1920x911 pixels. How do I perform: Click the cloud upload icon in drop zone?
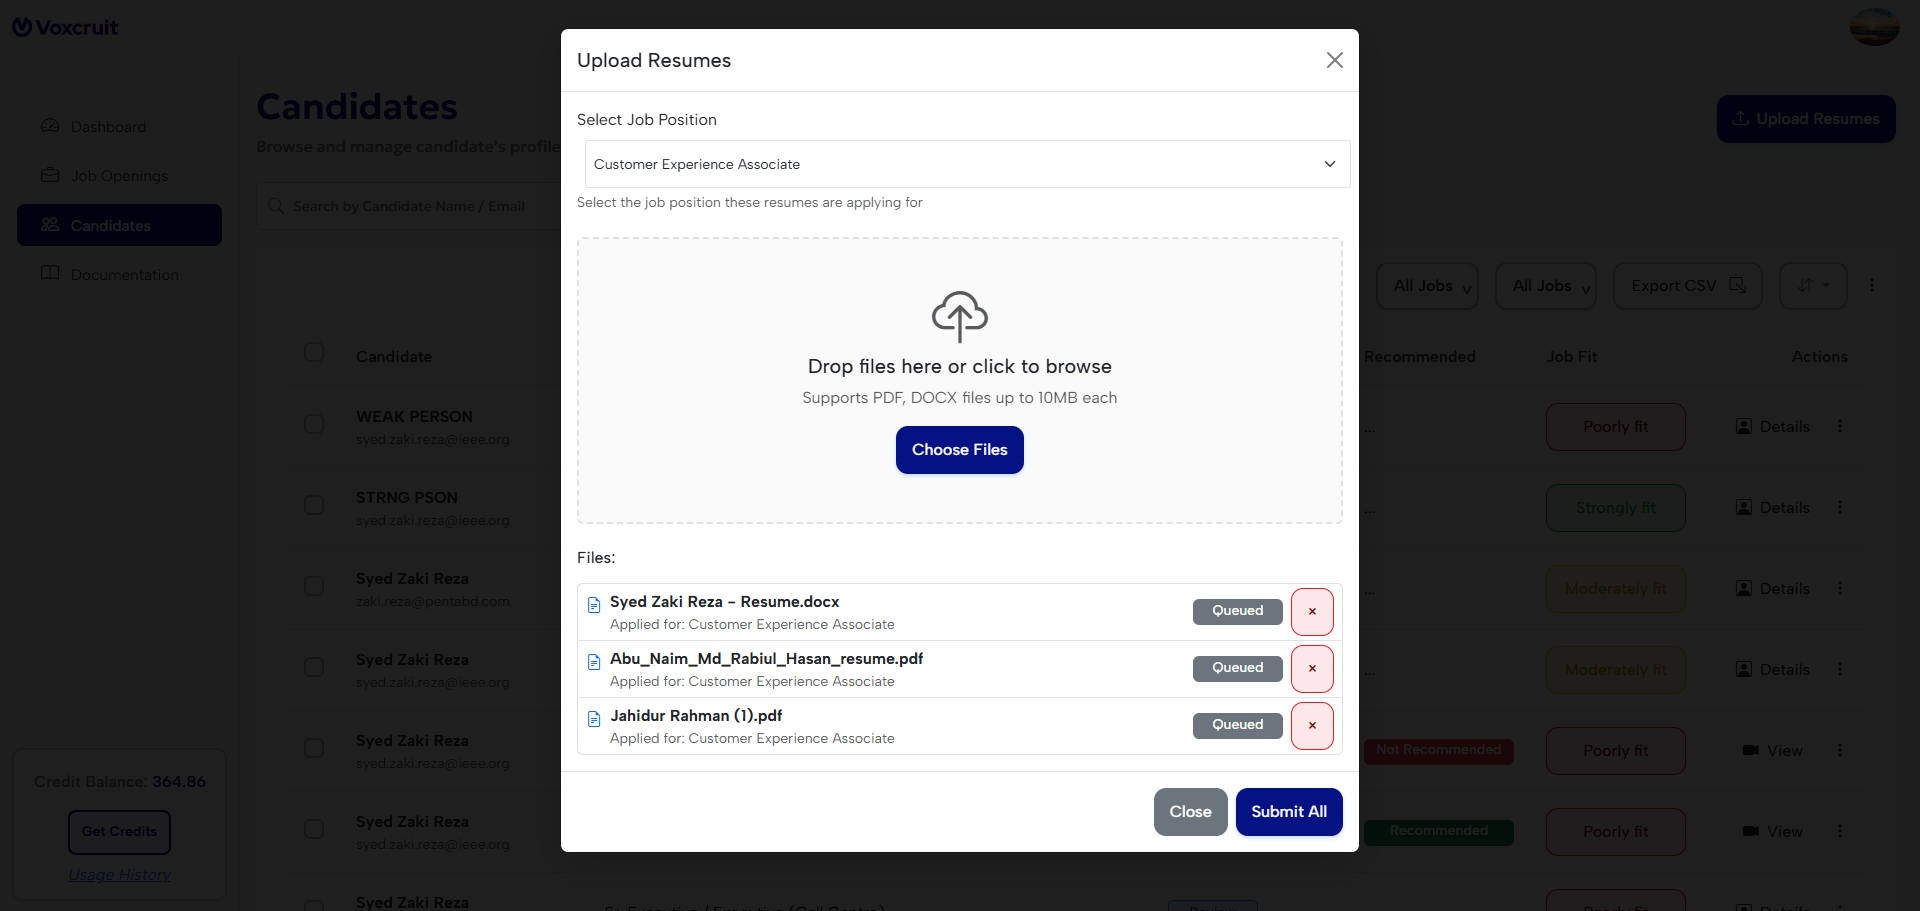(960, 316)
